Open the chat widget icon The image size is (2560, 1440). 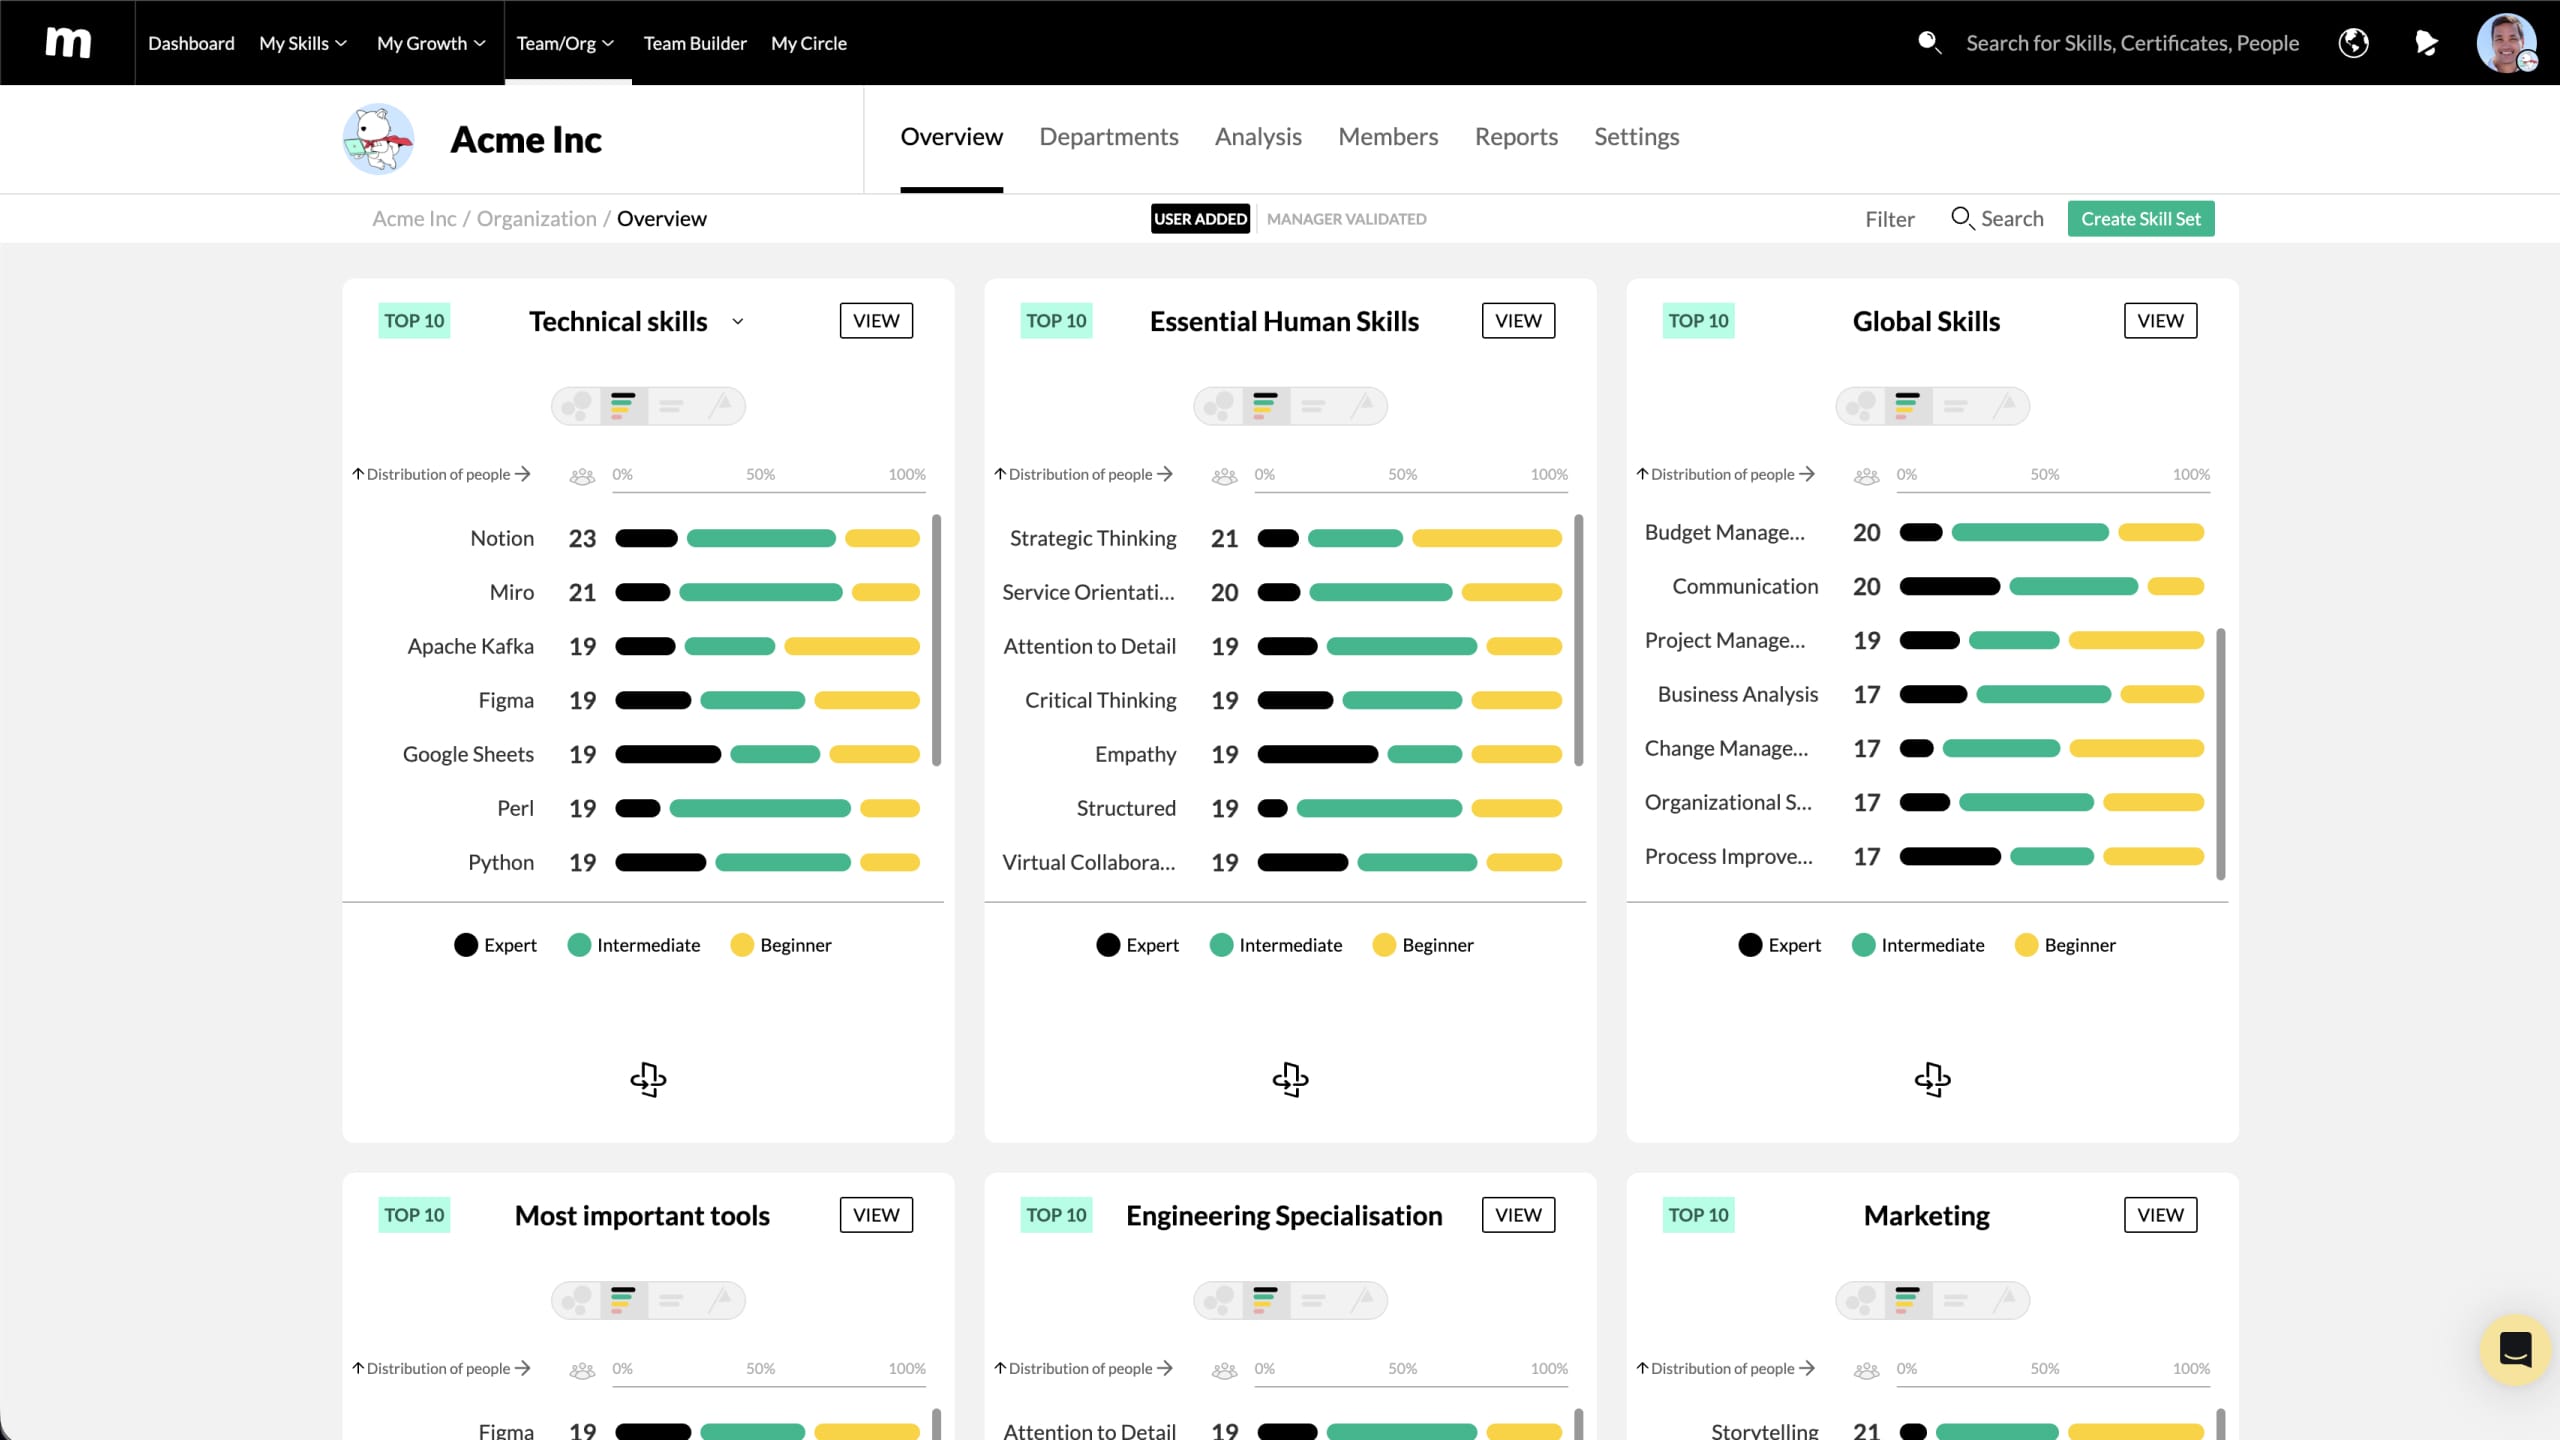[x=2514, y=1349]
